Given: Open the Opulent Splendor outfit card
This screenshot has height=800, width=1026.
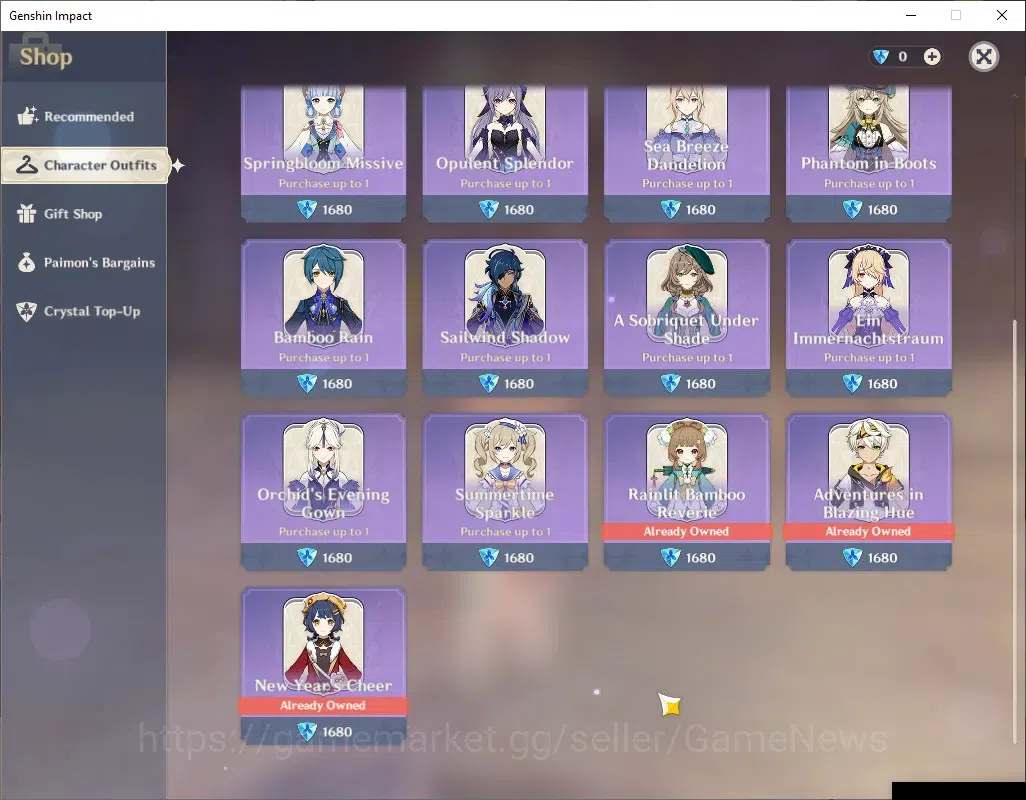Looking at the screenshot, I should (x=505, y=154).
